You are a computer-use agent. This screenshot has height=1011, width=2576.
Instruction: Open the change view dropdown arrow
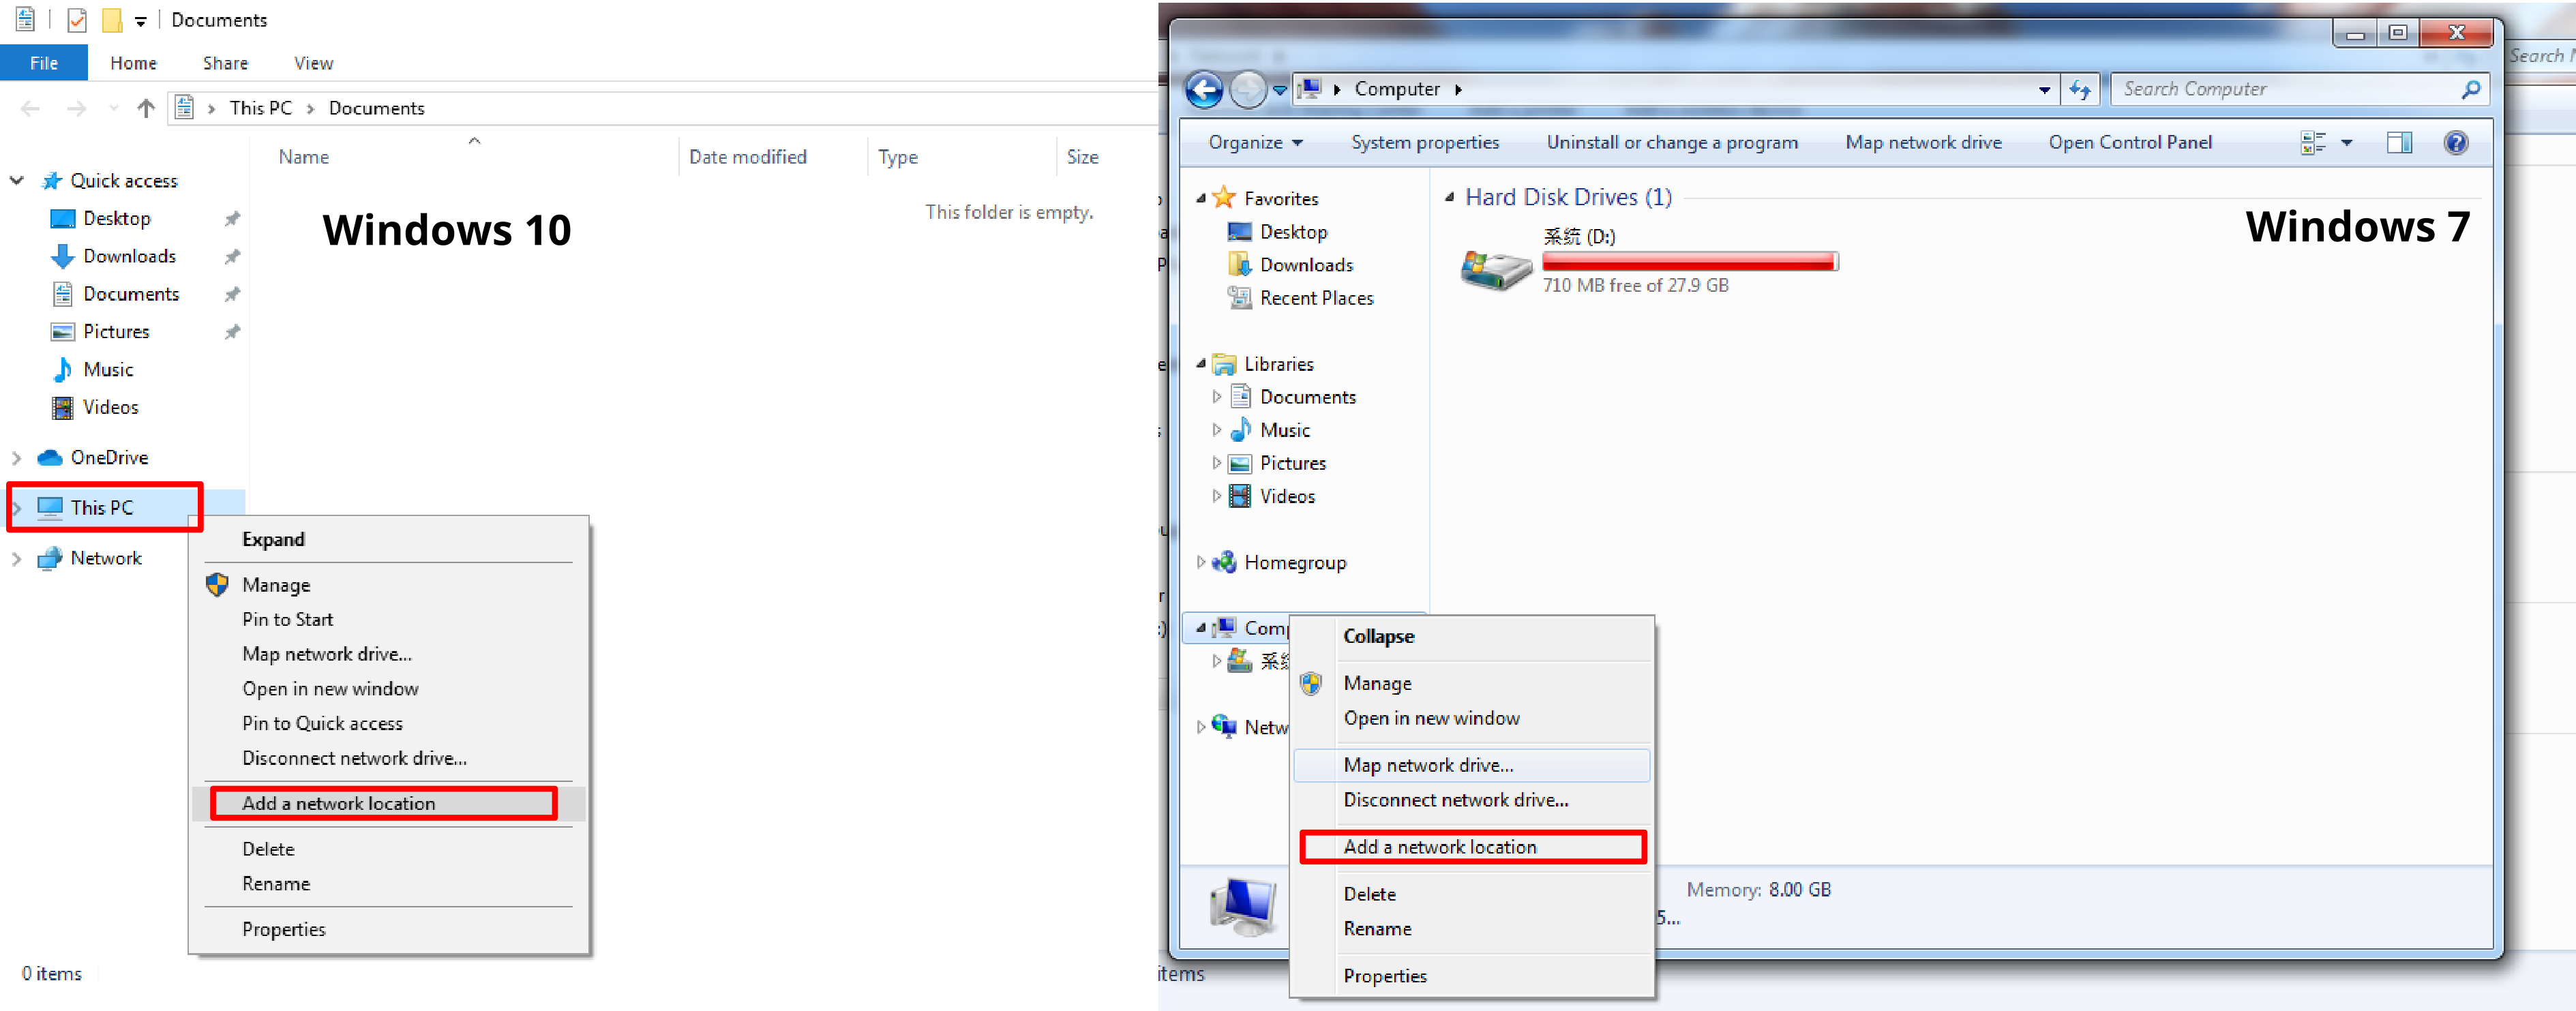(x=2346, y=143)
